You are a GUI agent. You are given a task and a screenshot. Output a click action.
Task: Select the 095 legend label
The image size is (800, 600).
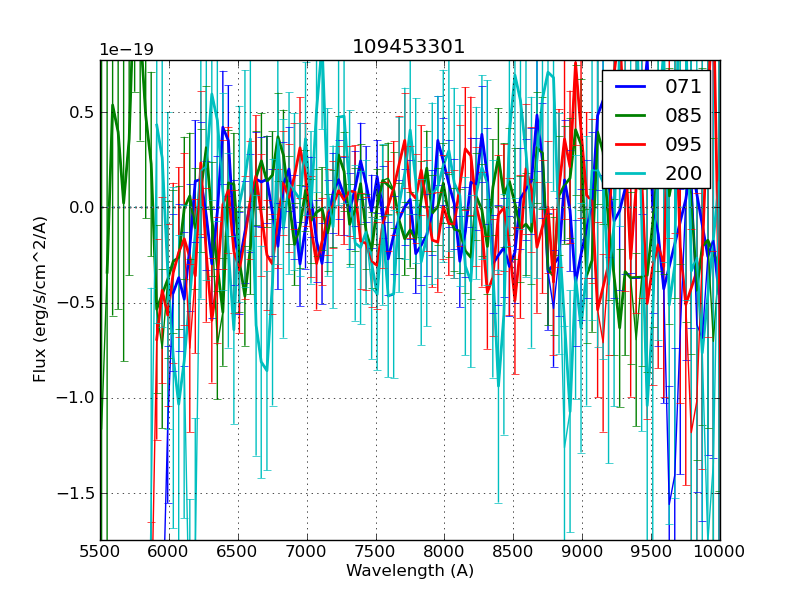(x=683, y=144)
